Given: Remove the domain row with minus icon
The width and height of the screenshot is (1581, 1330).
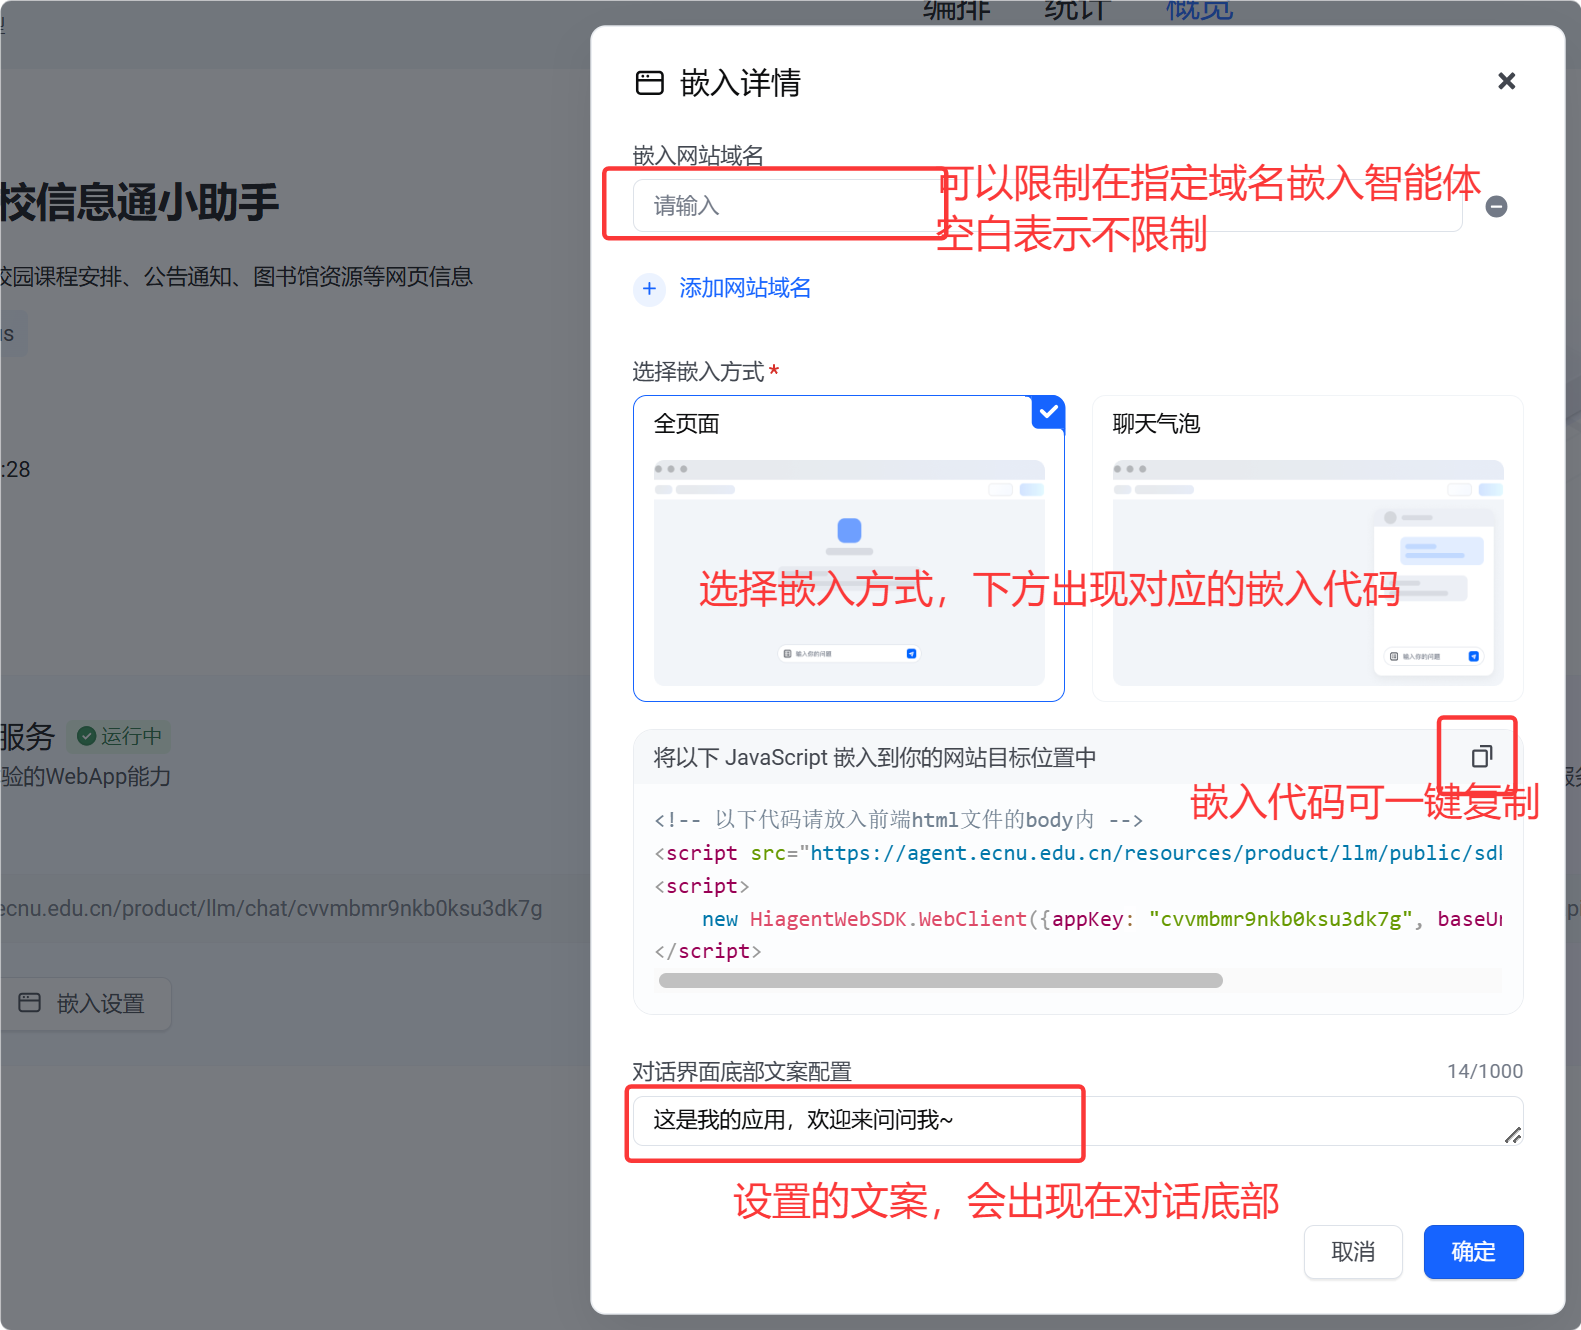Looking at the screenshot, I should click(1496, 206).
